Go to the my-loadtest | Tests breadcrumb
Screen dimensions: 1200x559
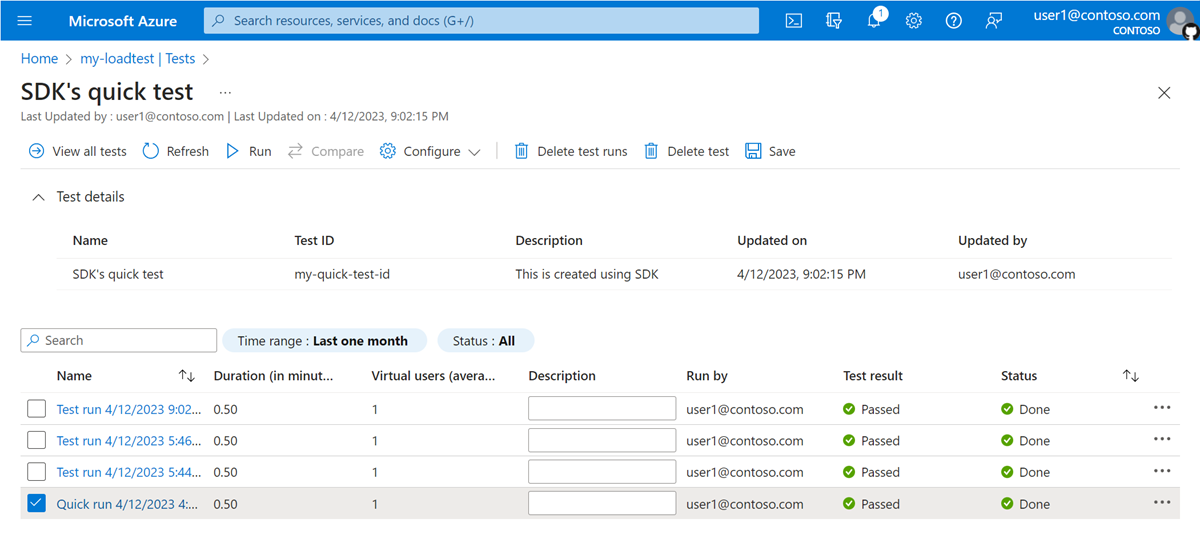click(x=138, y=59)
